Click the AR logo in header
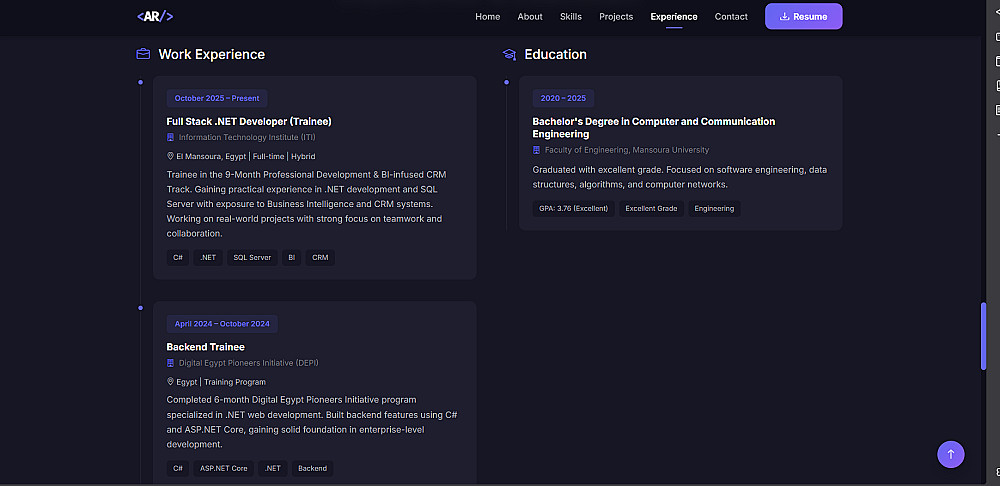 [x=155, y=16]
